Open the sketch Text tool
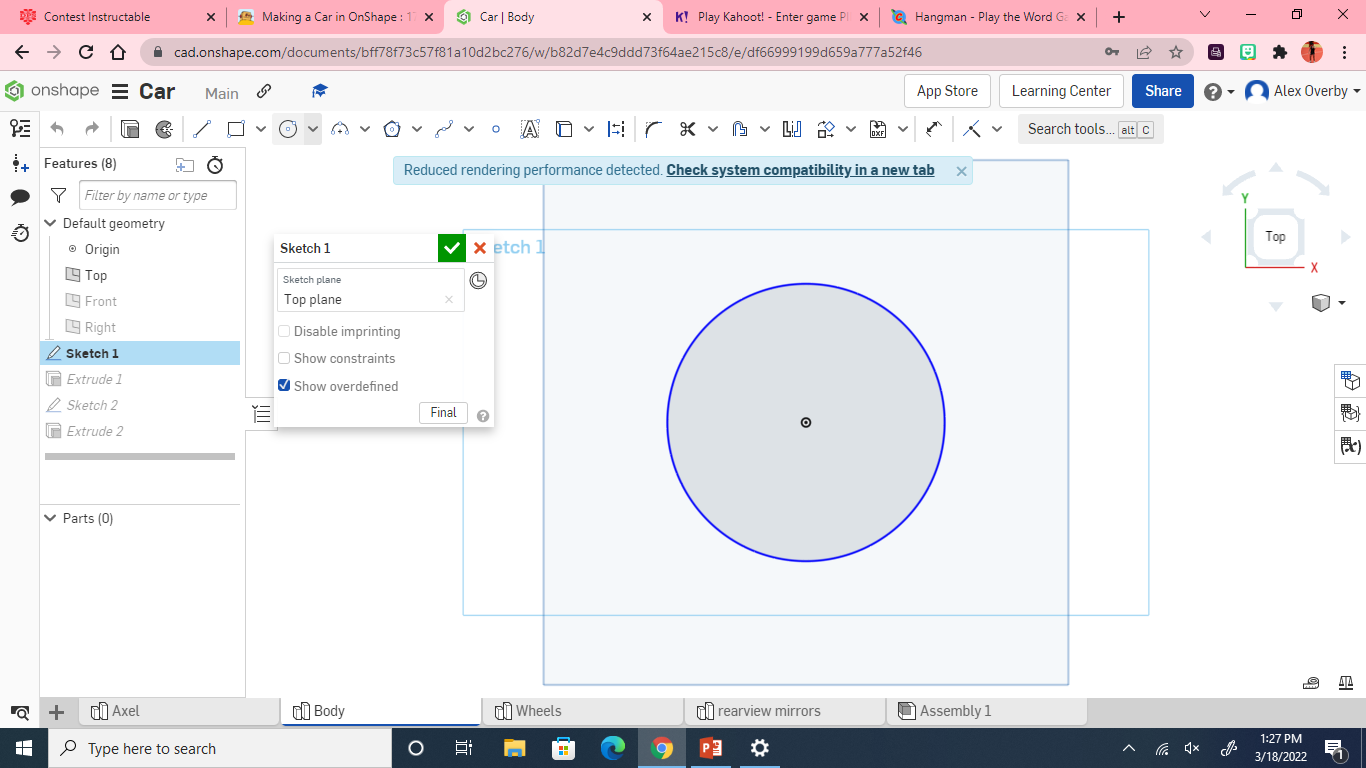The image size is (1366, 768). click(x=529, y=129)
